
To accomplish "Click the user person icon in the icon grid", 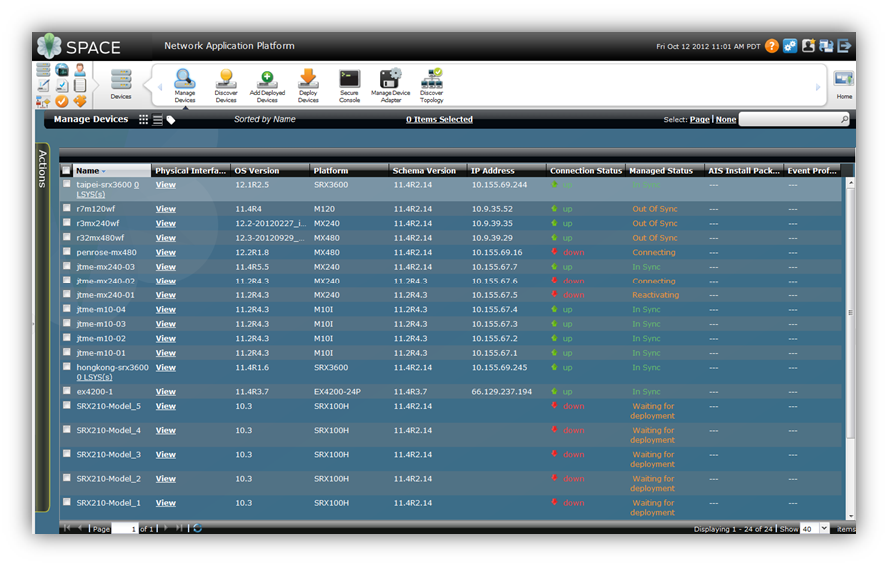I will pyautogui.click(x=80, y=70).
